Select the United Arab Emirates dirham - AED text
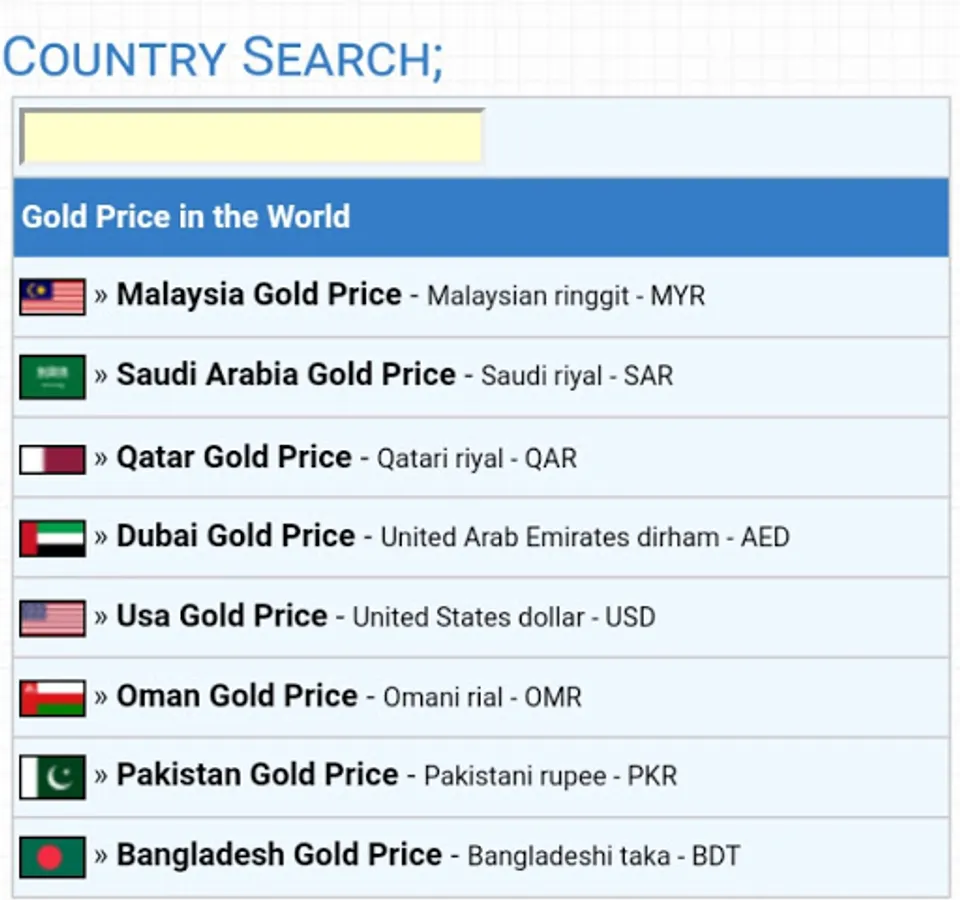The width and height of the screenshot is (960, 900). (x=585, y=537)
